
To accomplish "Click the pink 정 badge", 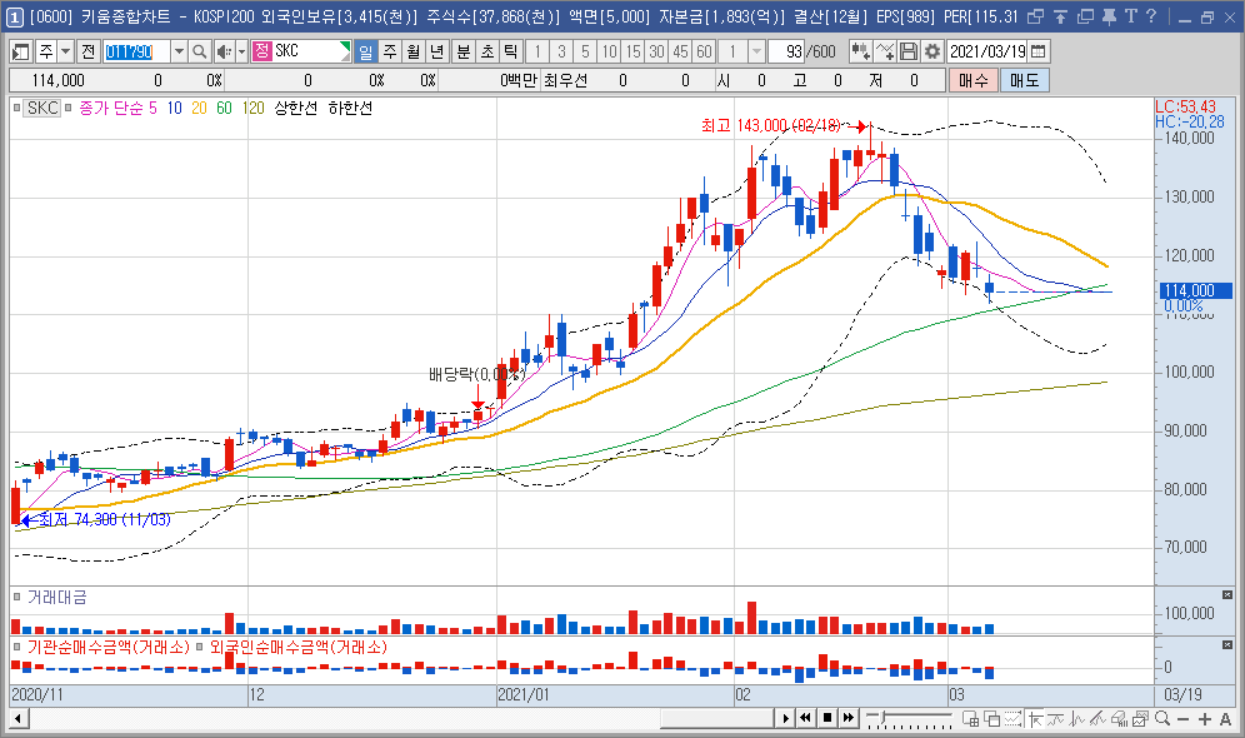I will coord(262,51).
